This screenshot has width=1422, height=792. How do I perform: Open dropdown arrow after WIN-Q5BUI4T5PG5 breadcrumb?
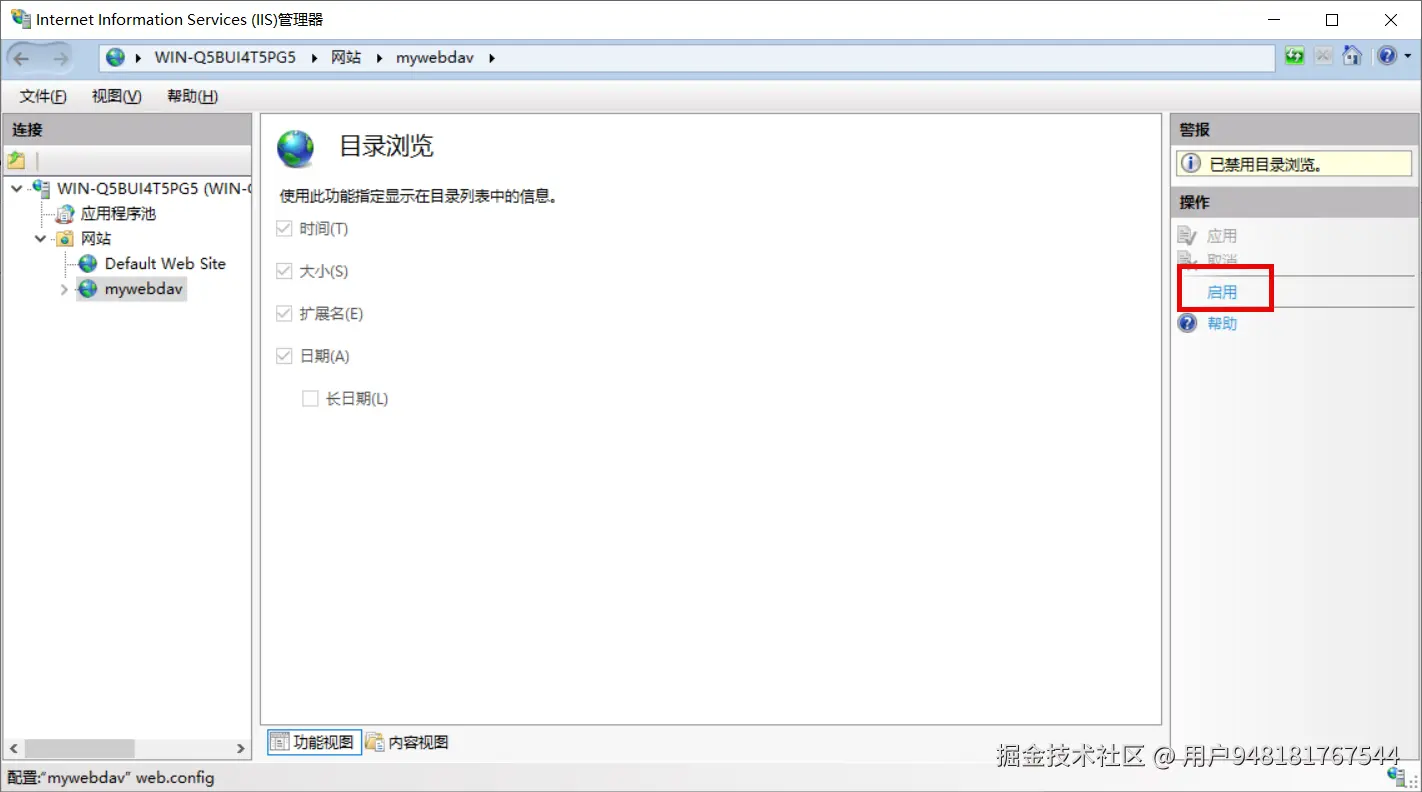[313, 58]
